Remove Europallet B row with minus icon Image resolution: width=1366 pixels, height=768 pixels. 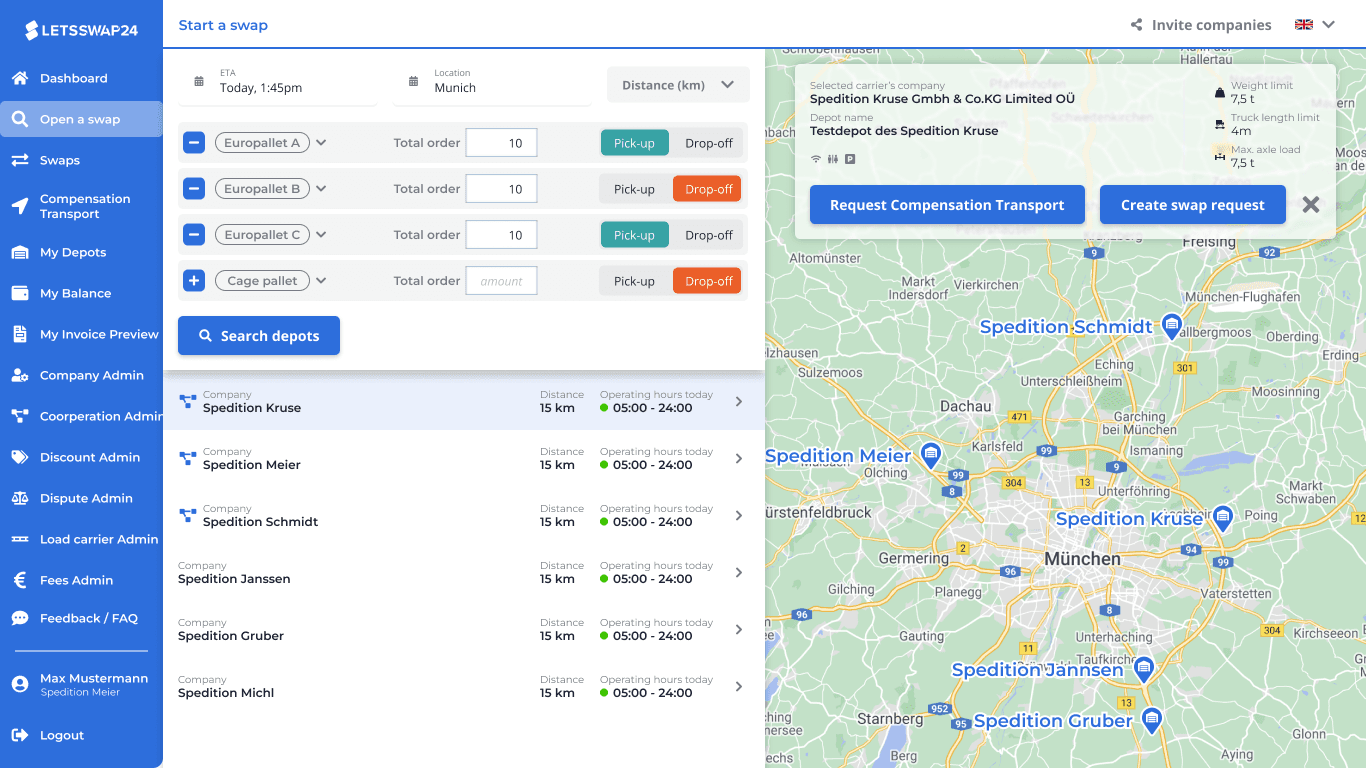195,189
